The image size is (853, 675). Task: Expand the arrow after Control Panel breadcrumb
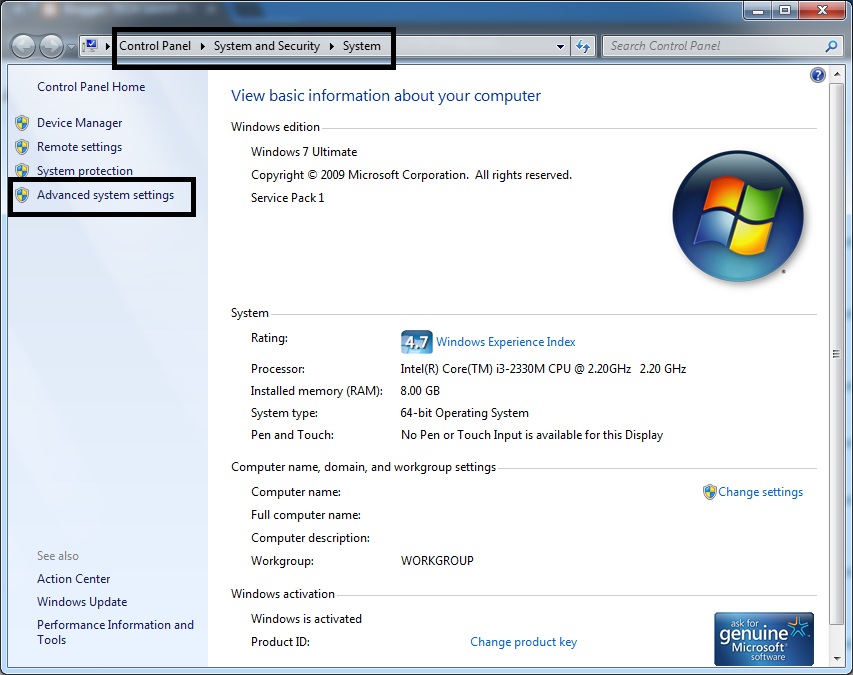[x=202, y=46]
